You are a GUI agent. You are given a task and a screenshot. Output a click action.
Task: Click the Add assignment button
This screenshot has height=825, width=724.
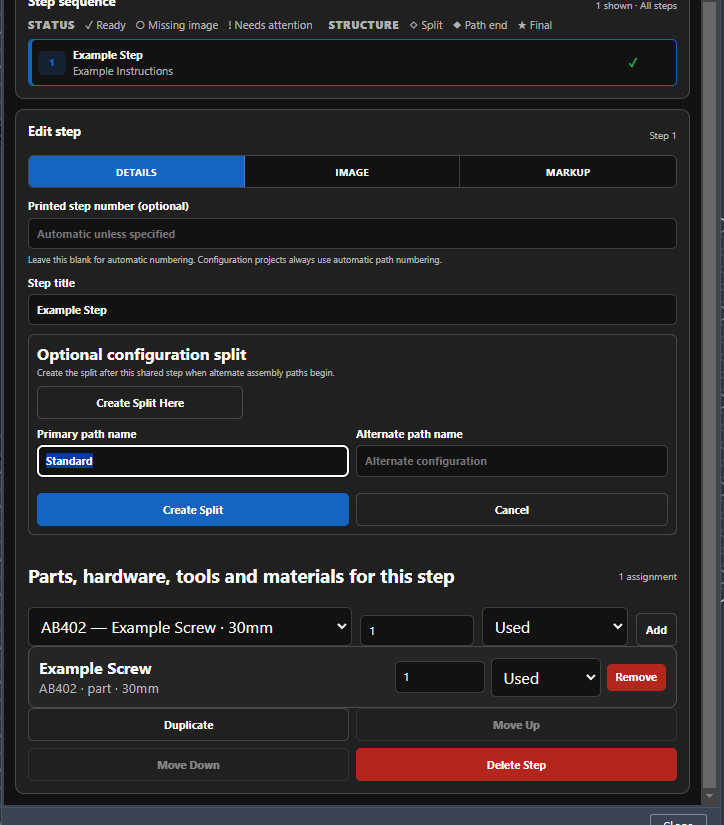[x=656, y=630]
